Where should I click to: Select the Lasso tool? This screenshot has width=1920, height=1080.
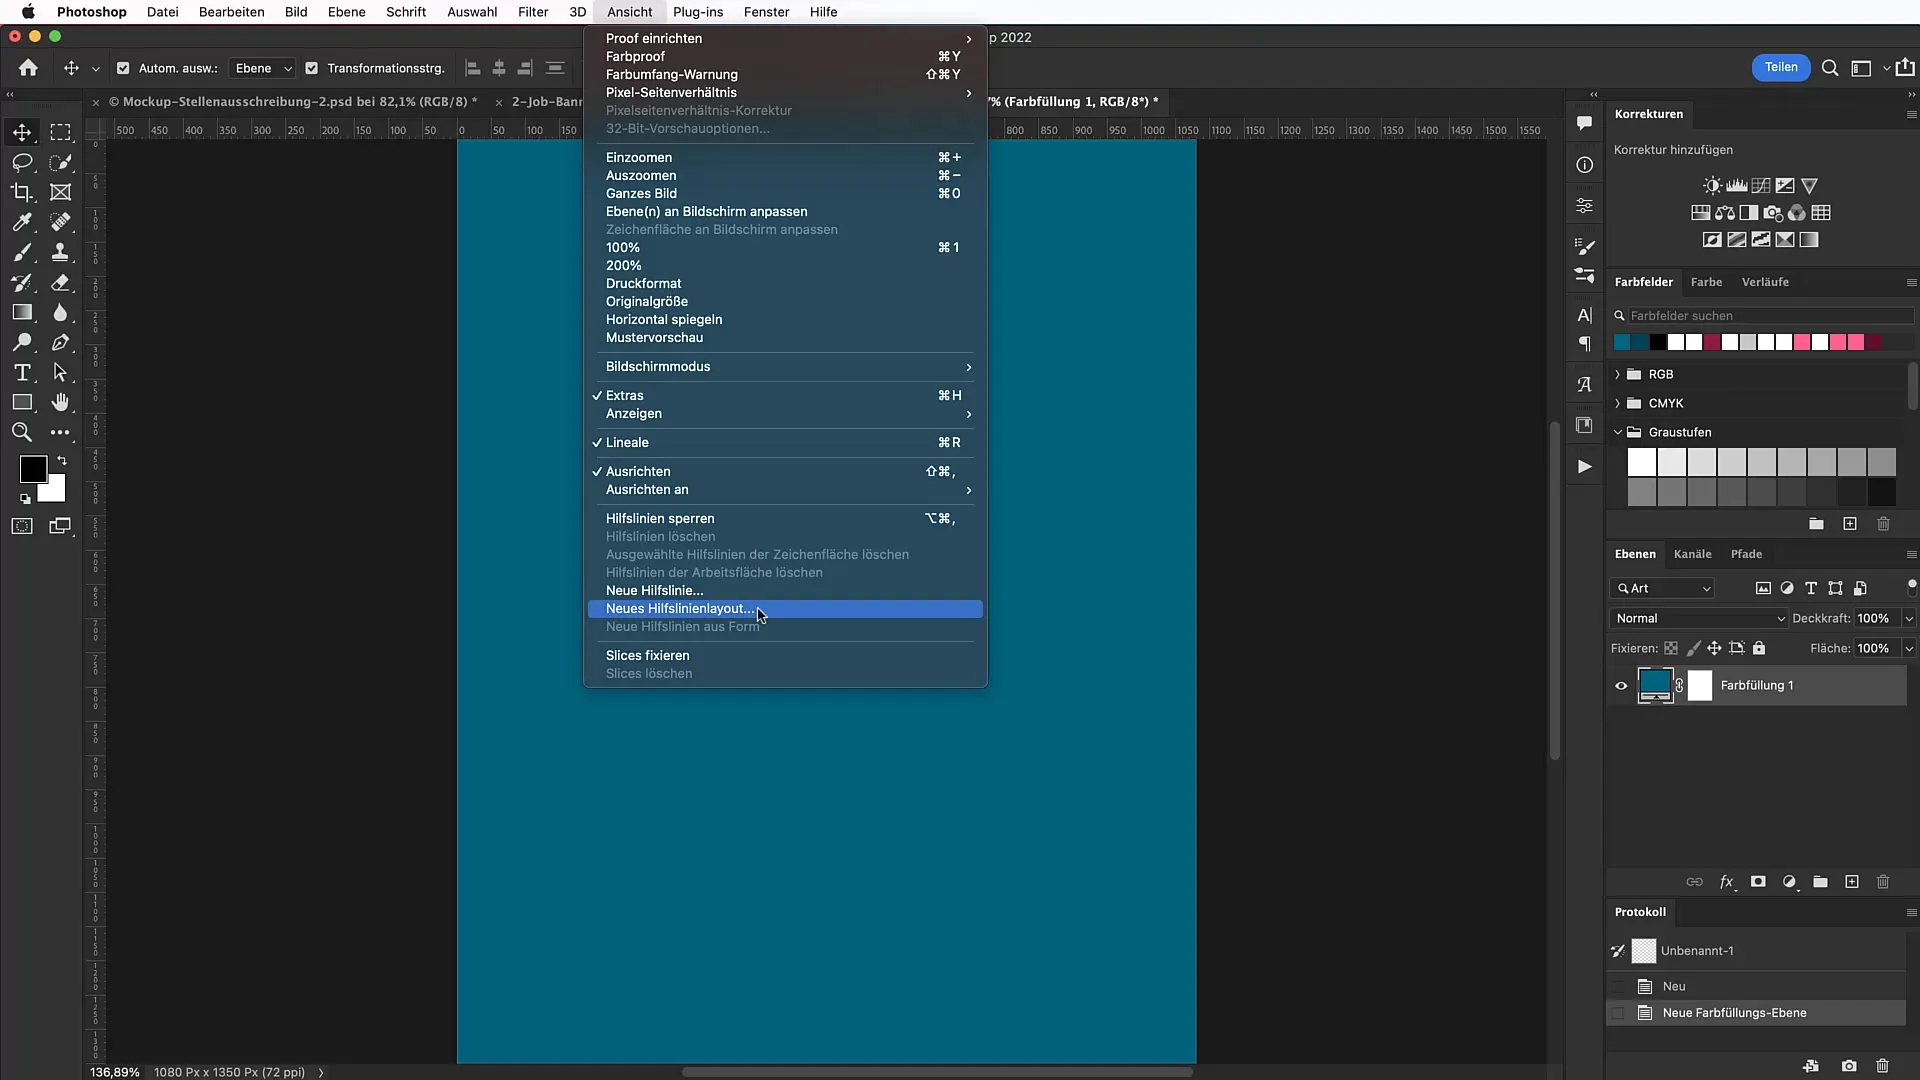[22, 162]
